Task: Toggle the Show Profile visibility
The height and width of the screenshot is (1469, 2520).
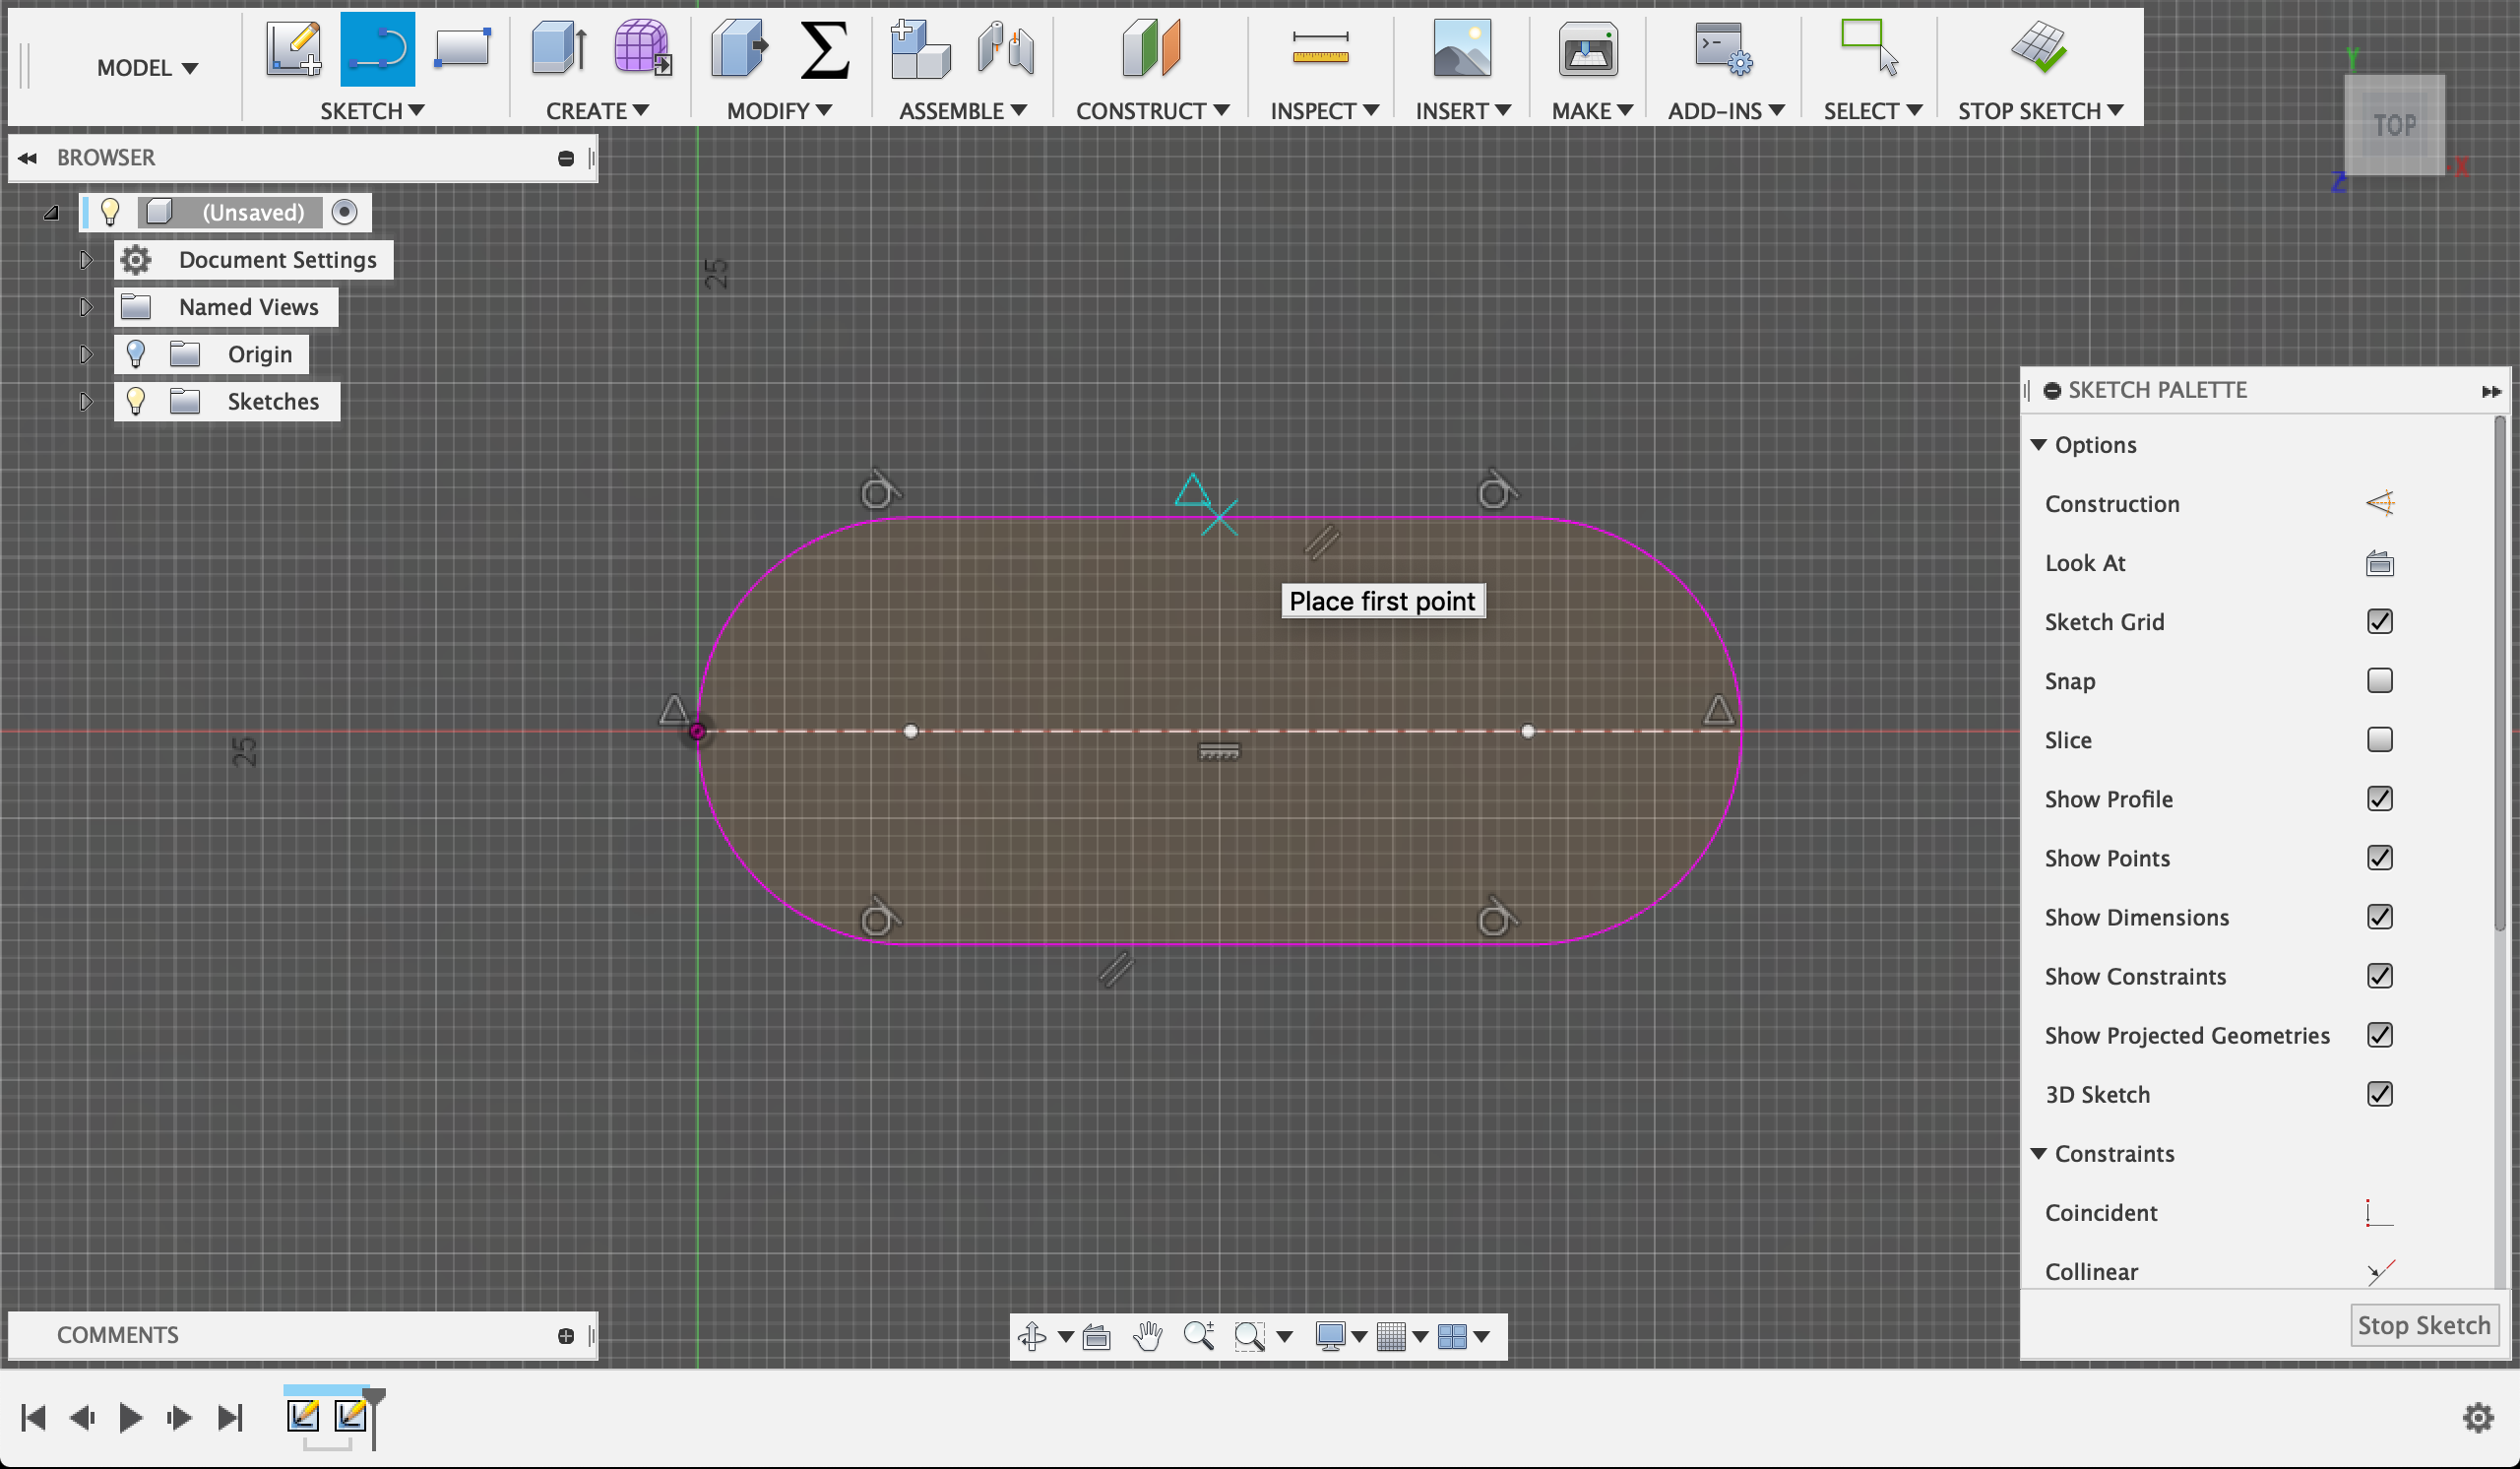Action: [2378, 798]
